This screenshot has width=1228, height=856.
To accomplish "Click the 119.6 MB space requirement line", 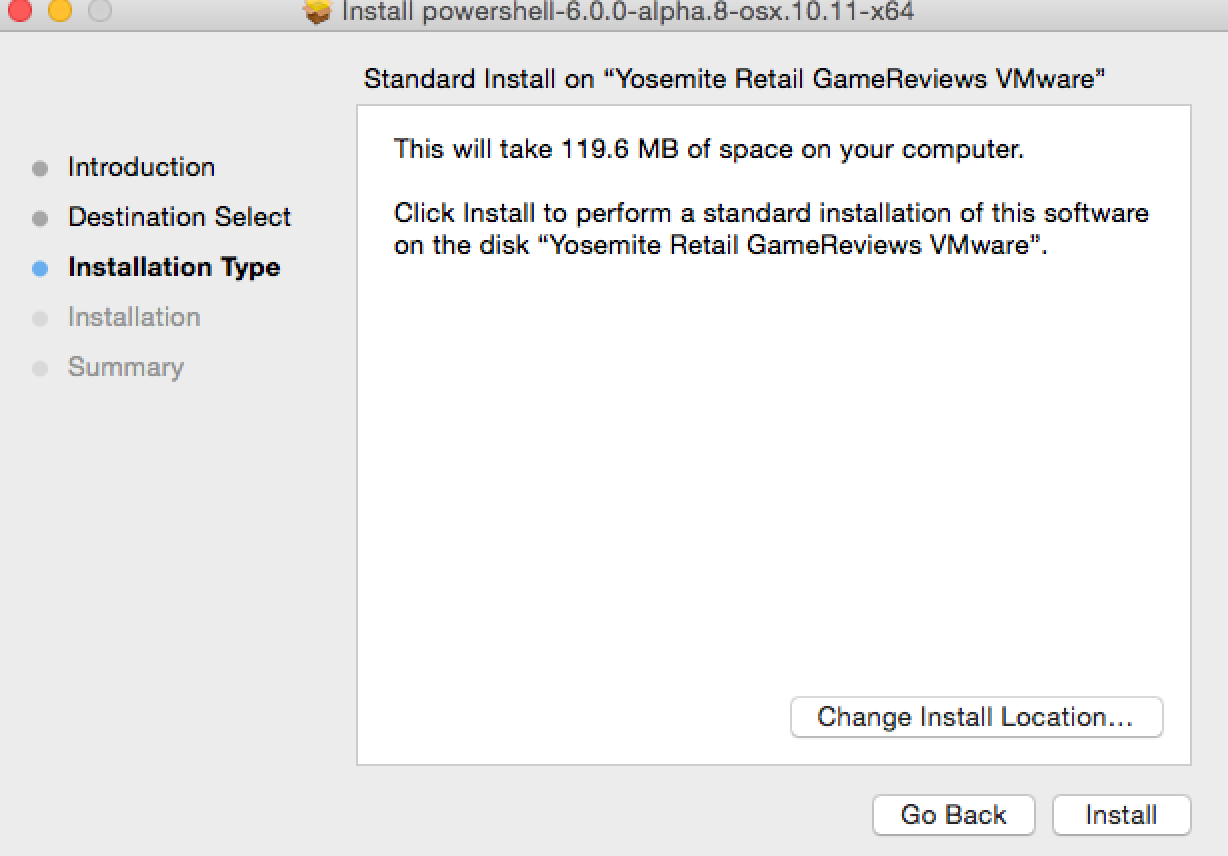I will point(709,150).
